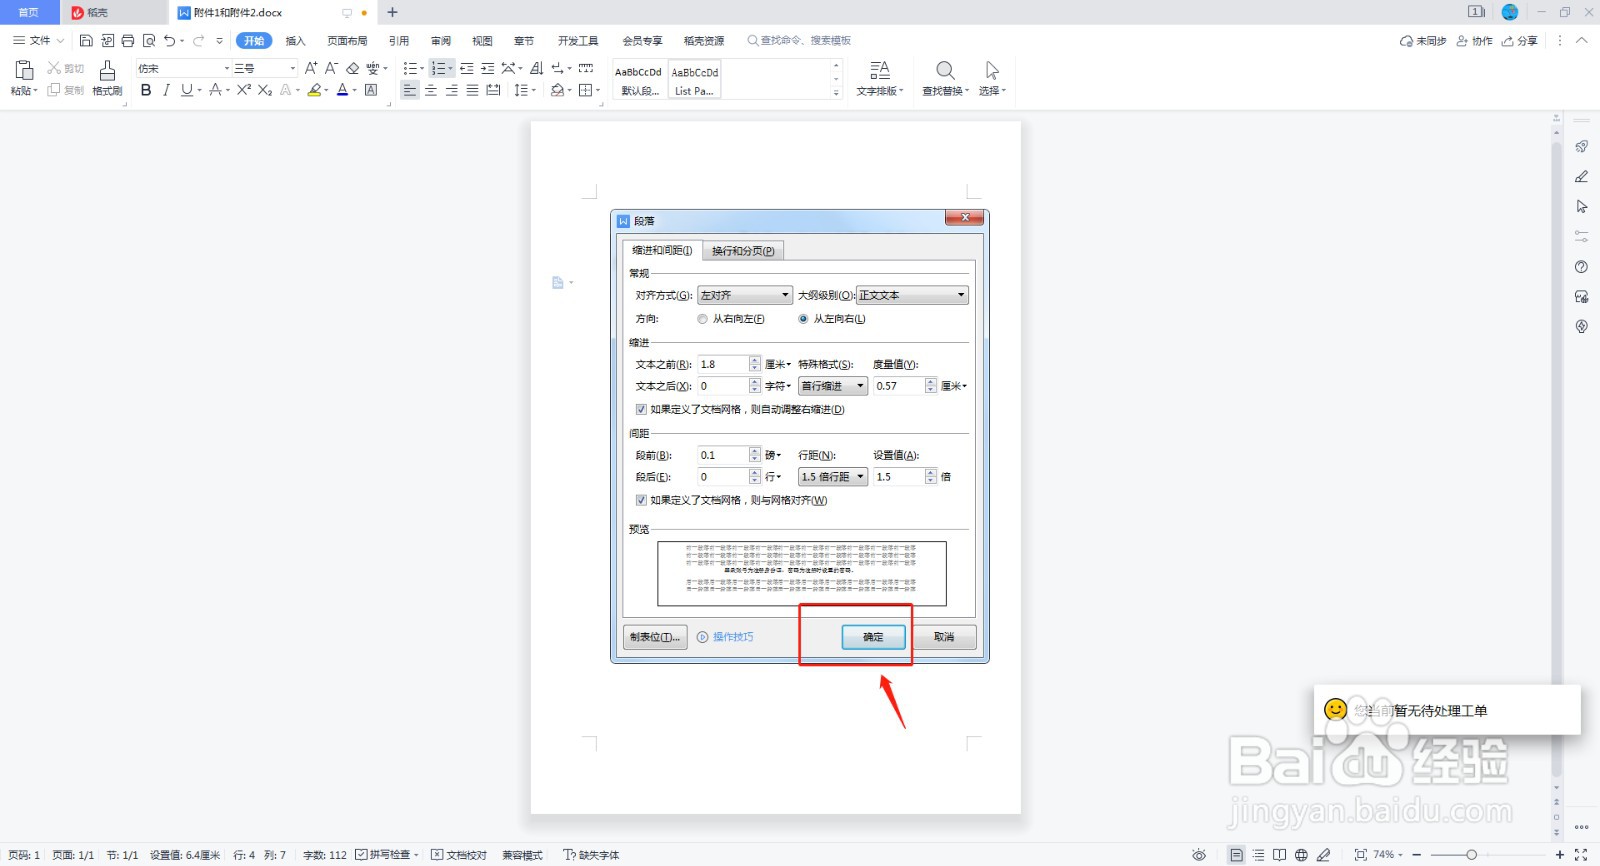Click the Redo arrow icon
1600x866 pixels.
click(x=198, y=41)
